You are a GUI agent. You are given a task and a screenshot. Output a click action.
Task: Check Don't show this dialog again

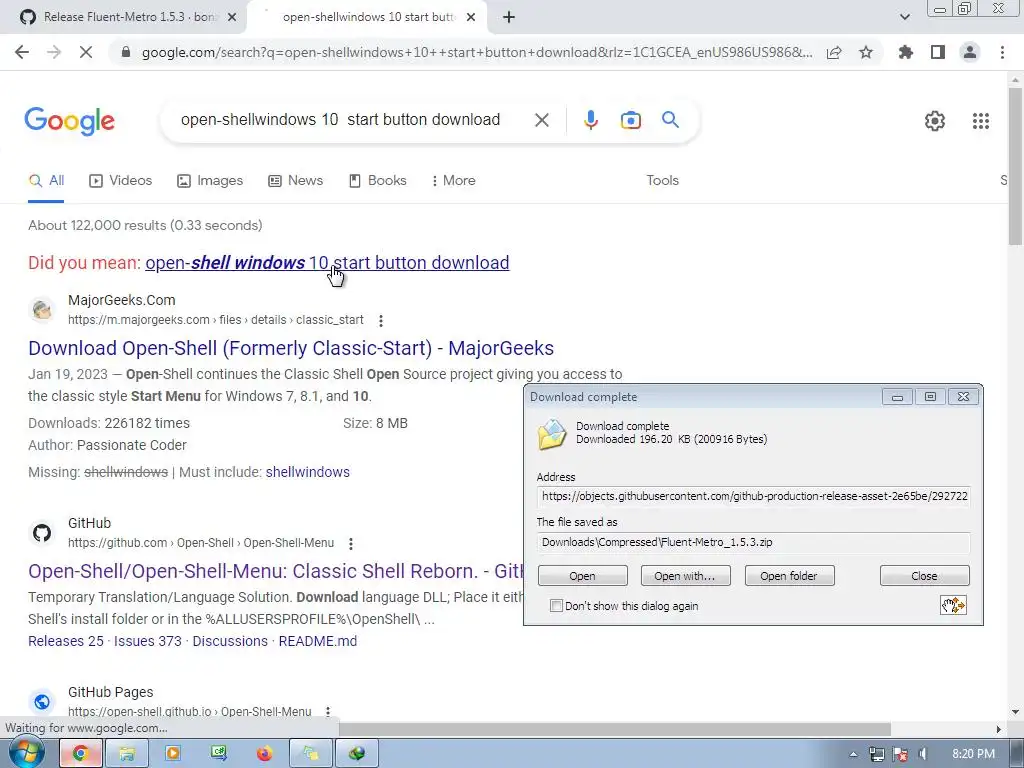pos(556,606)
